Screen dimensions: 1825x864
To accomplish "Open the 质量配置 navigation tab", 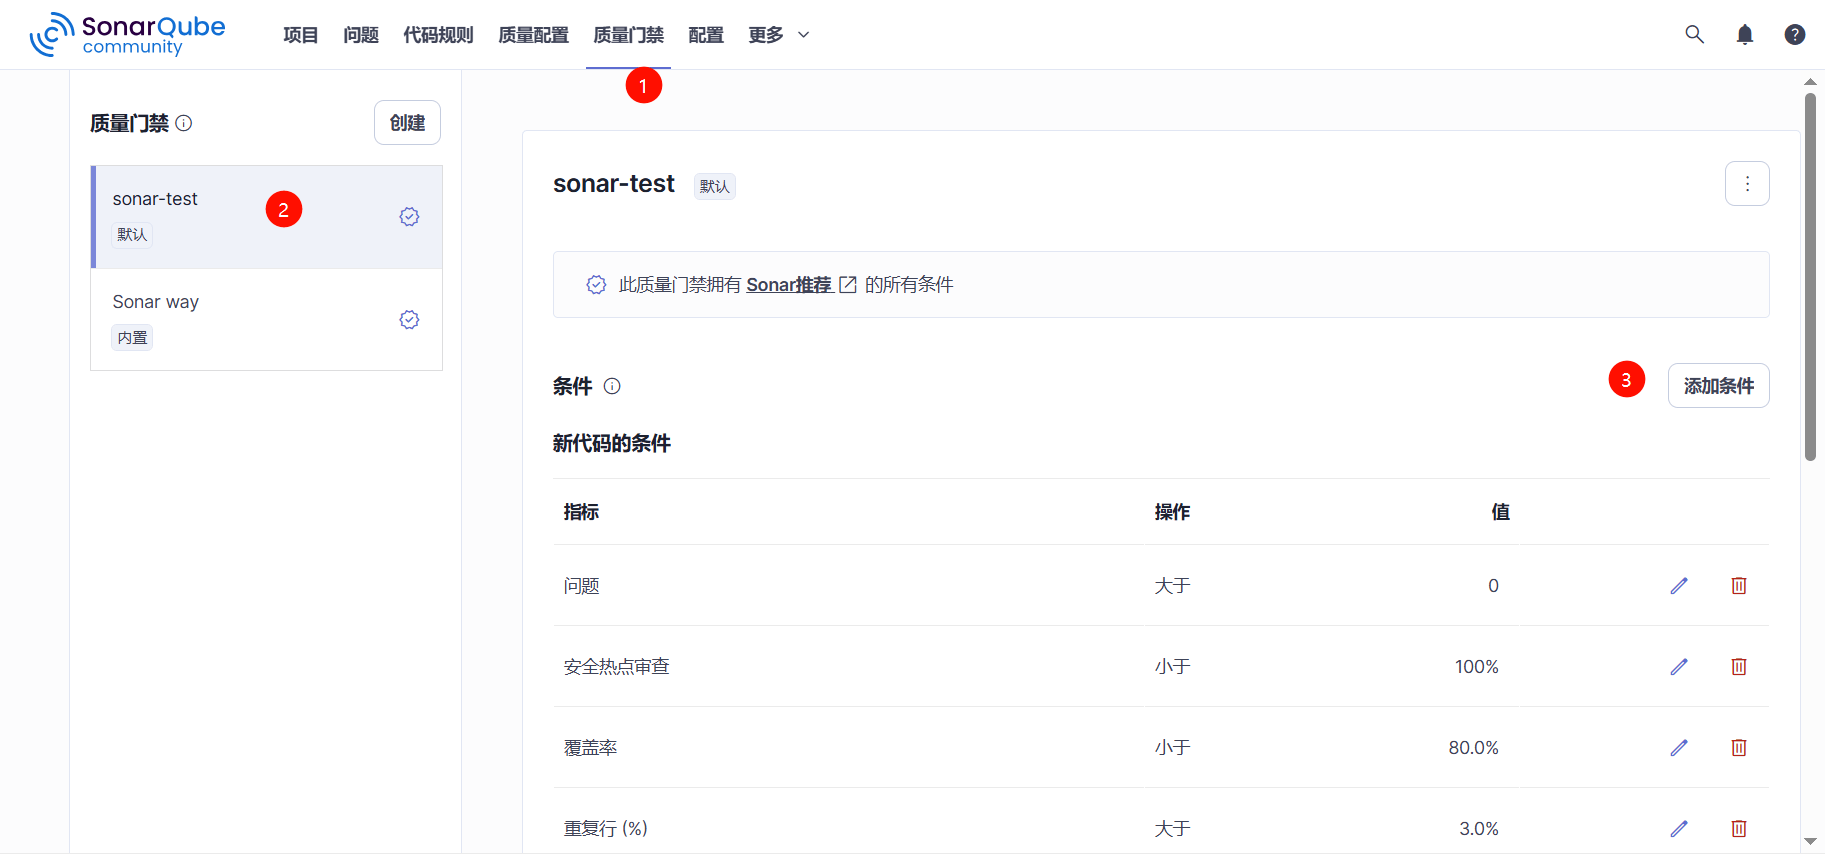I will click(533, 35).
